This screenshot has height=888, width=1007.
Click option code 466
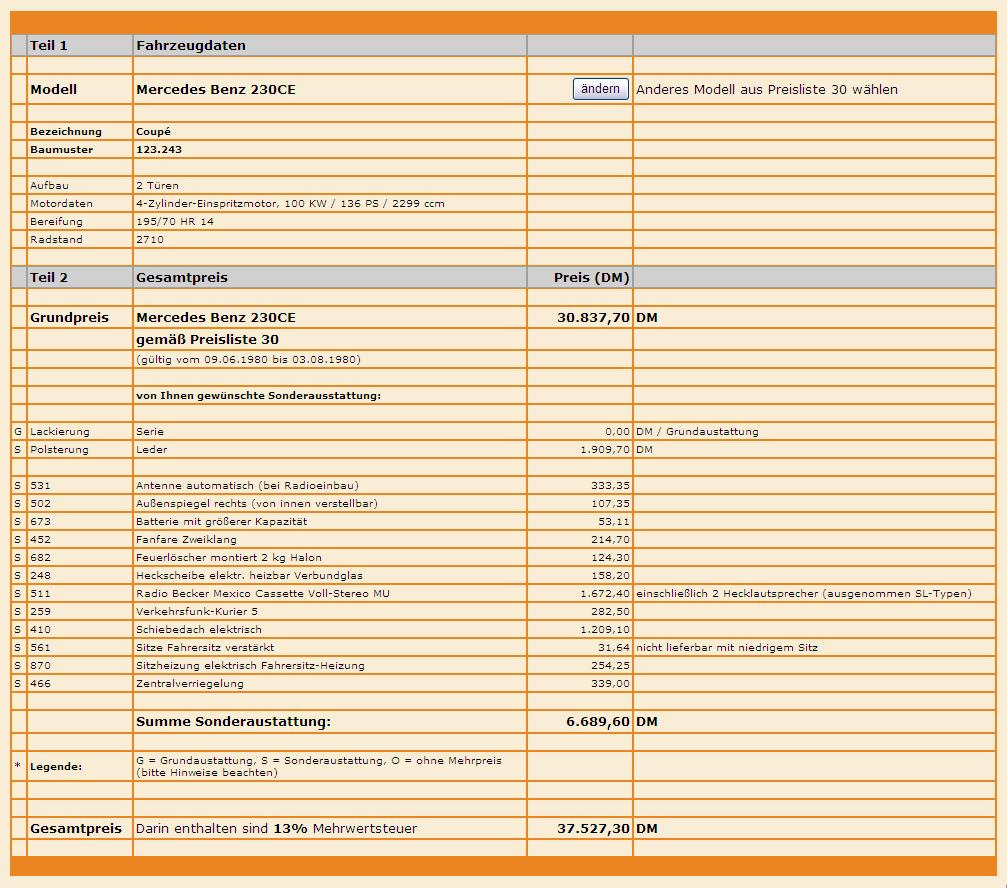click(40, 683)
